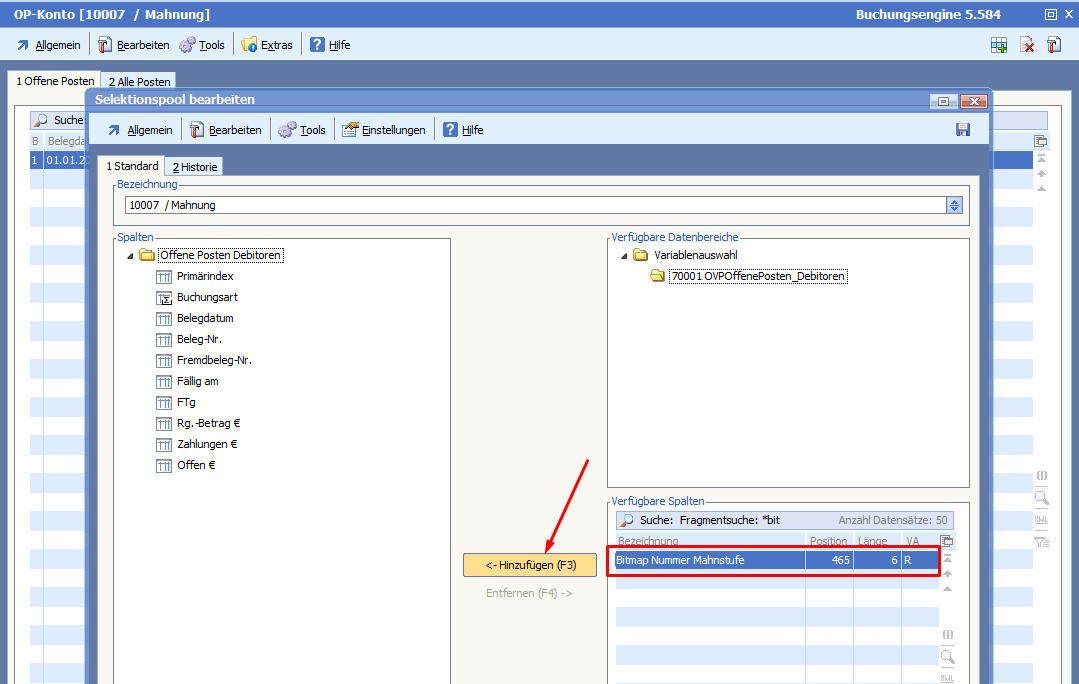The image size is (1079, 684).
Task: Collapse the Offene Posten Debitoren tree node
Action: coord(130,256)
